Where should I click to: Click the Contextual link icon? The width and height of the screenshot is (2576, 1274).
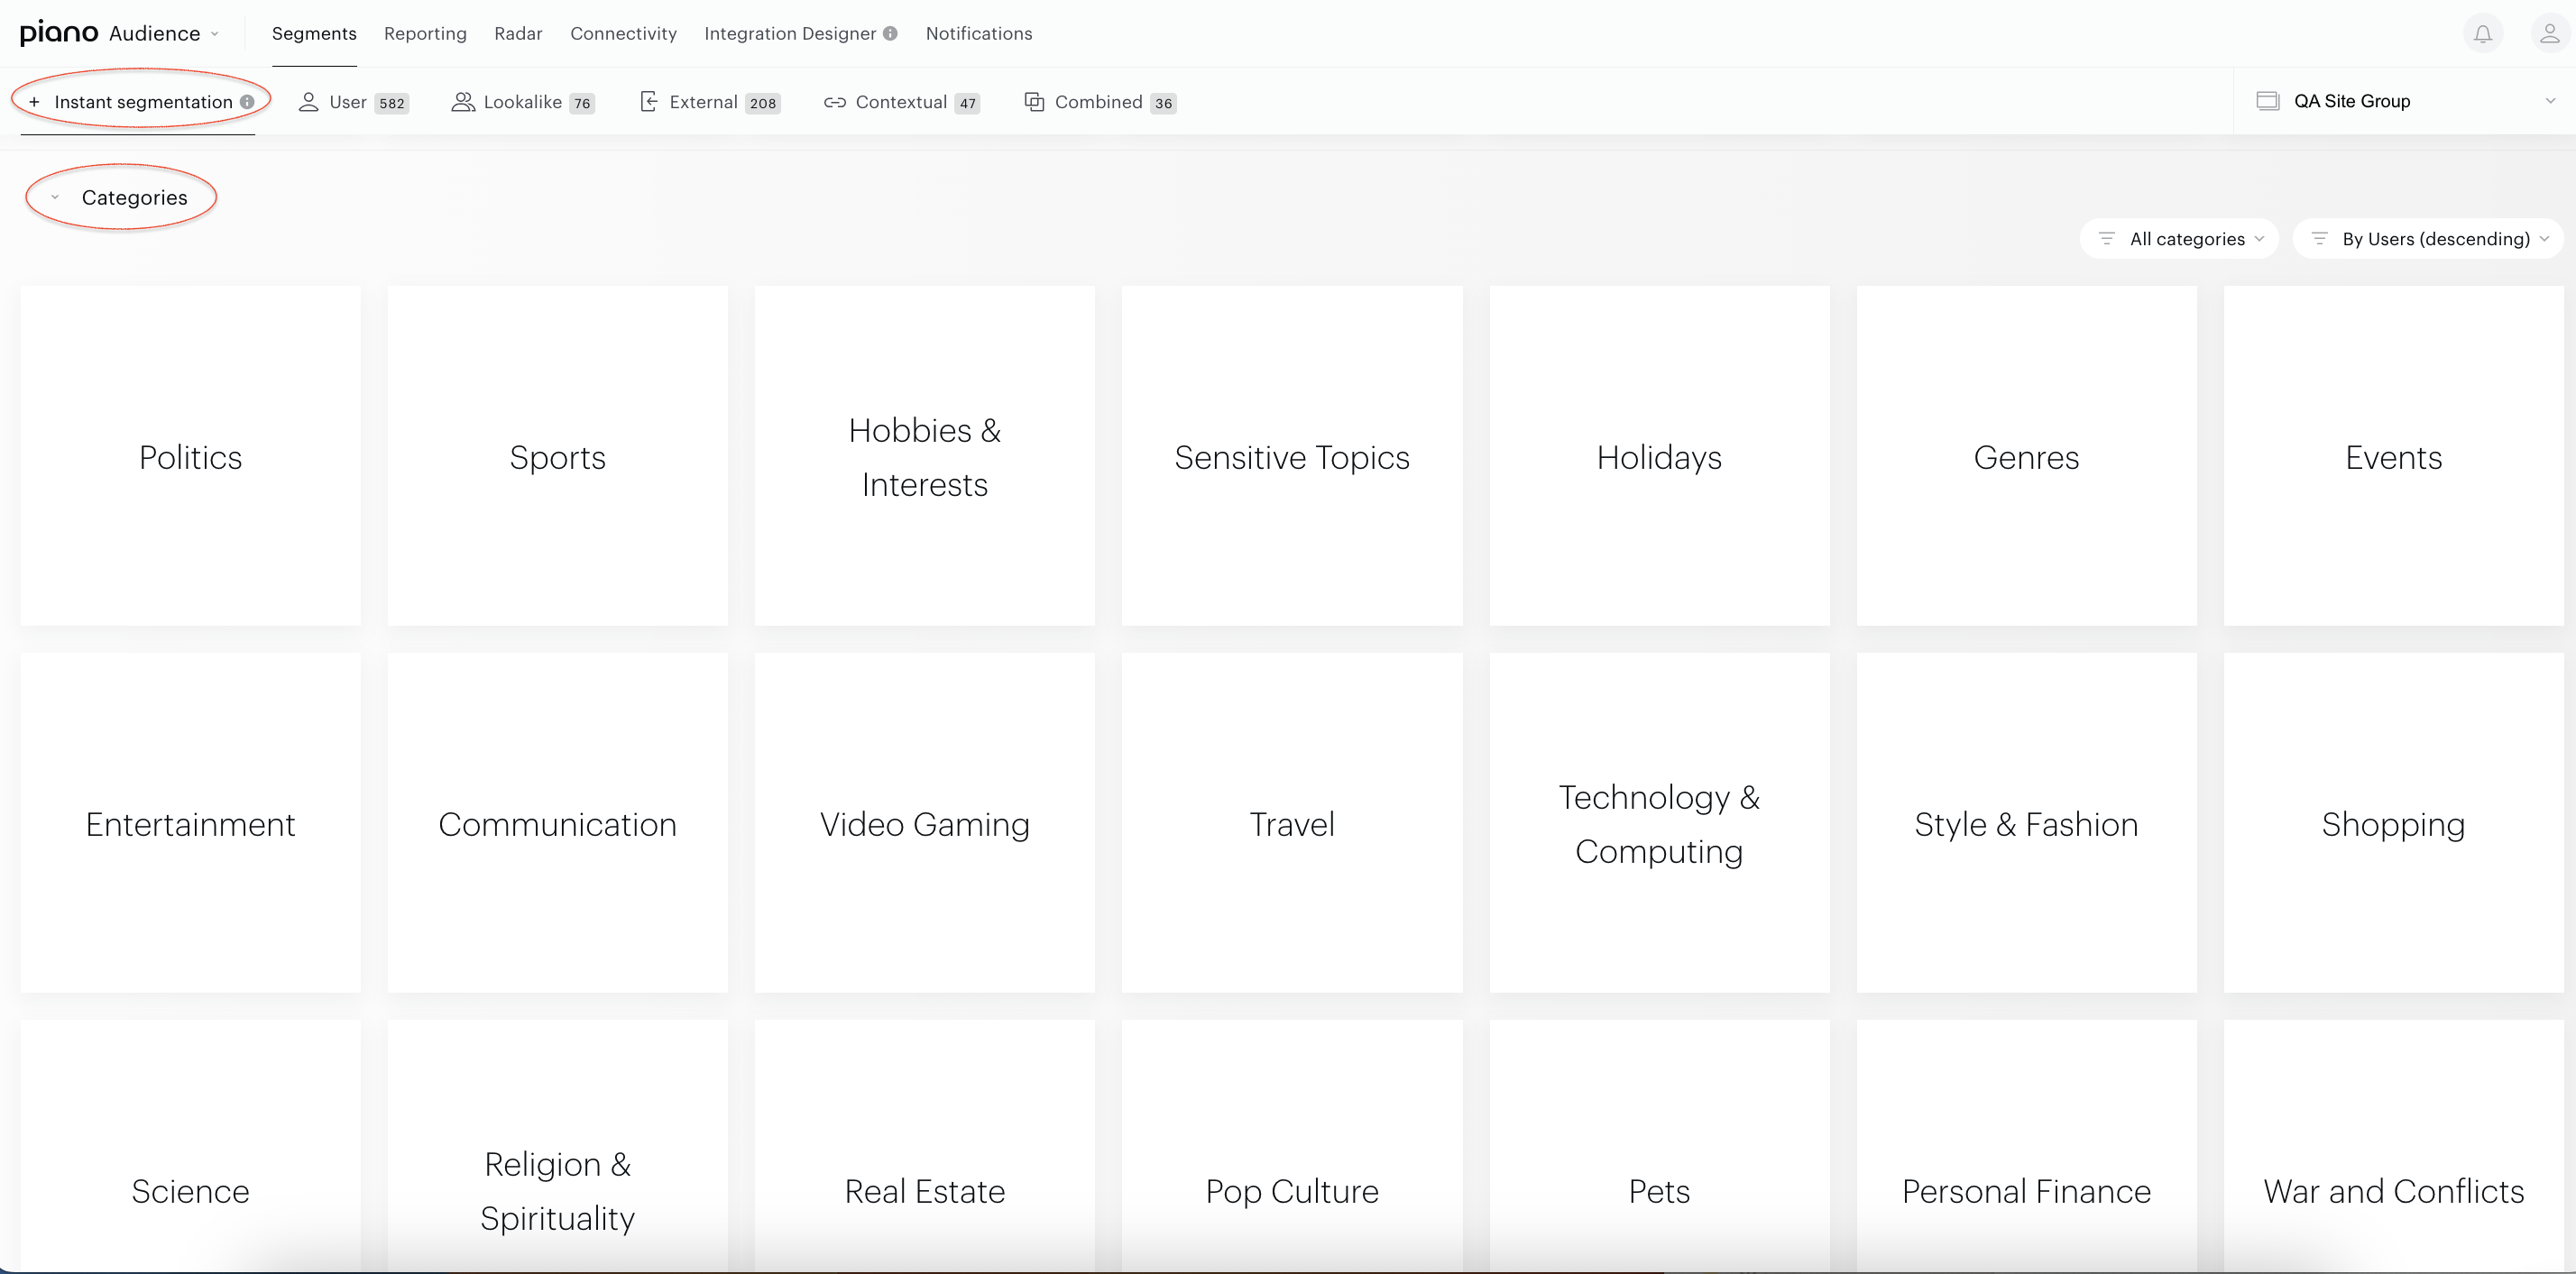pos(835,102)
